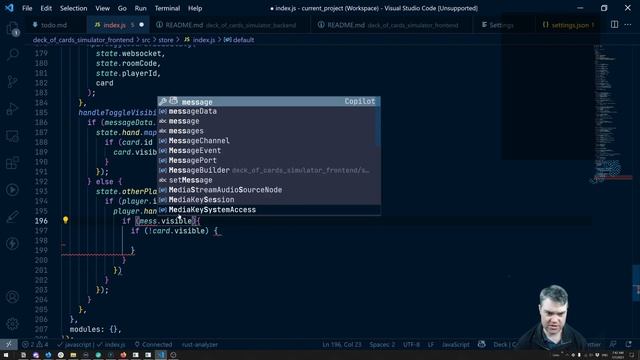
Task: Click the Windows Start button on the taskbar
Action: click(x=6, y=355)
